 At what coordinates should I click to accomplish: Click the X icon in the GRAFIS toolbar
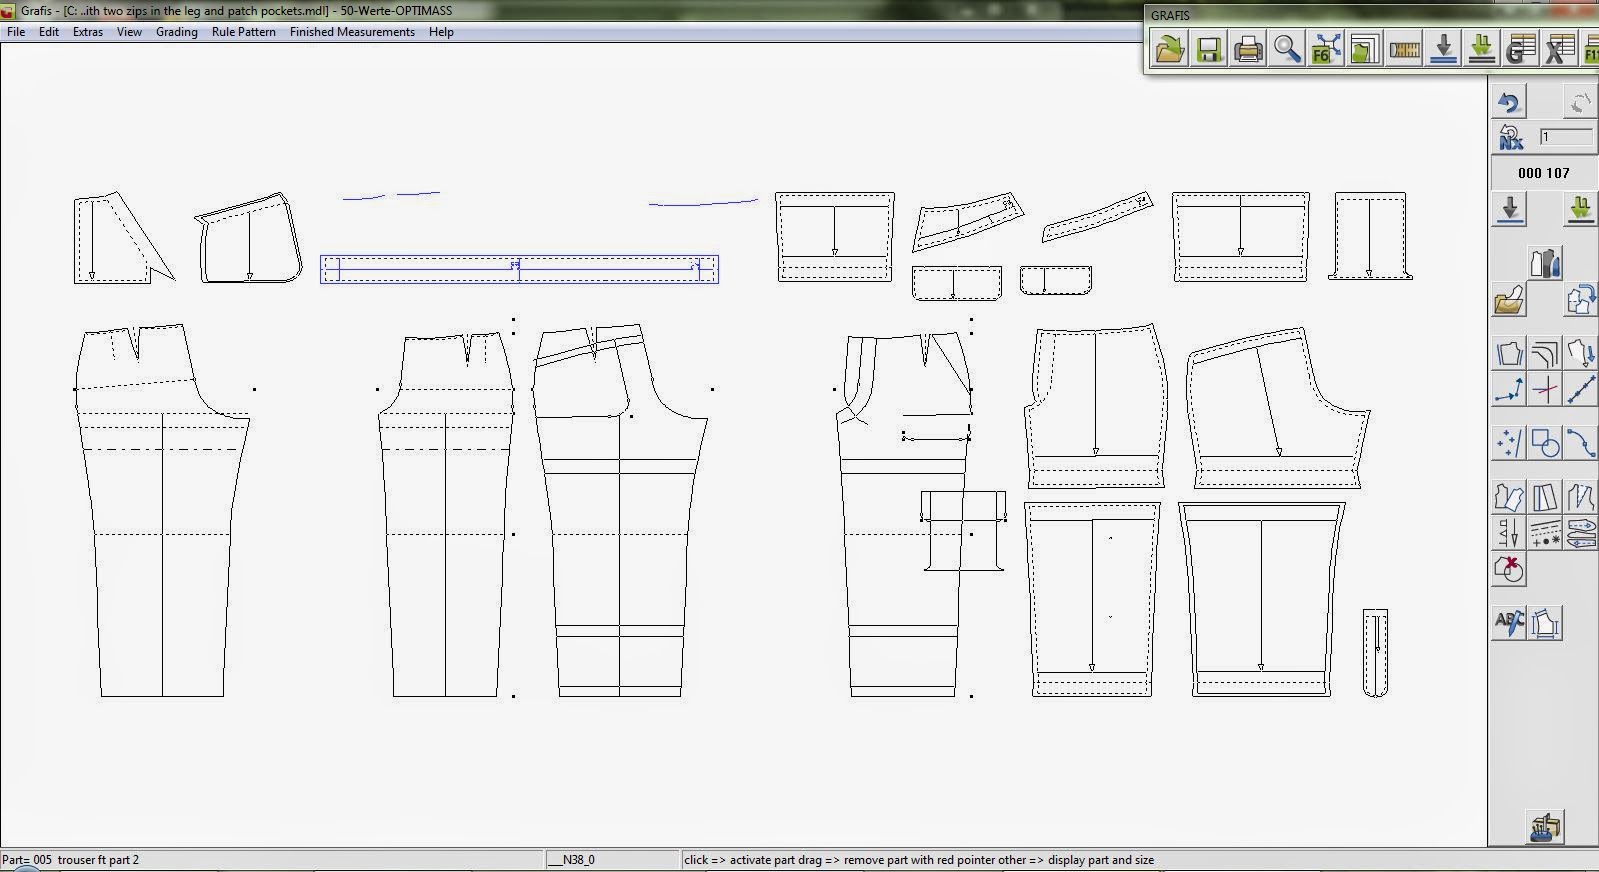(x=1559, y=48)
